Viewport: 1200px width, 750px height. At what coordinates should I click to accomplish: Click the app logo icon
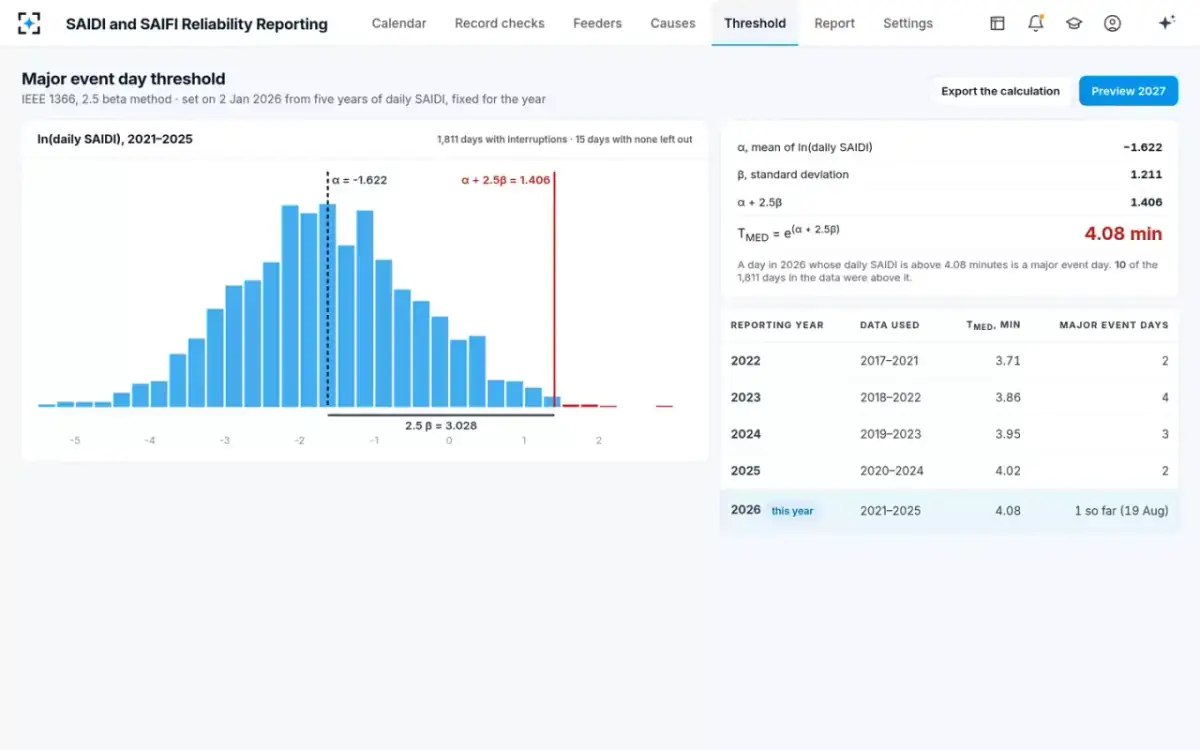coord(29,23)
